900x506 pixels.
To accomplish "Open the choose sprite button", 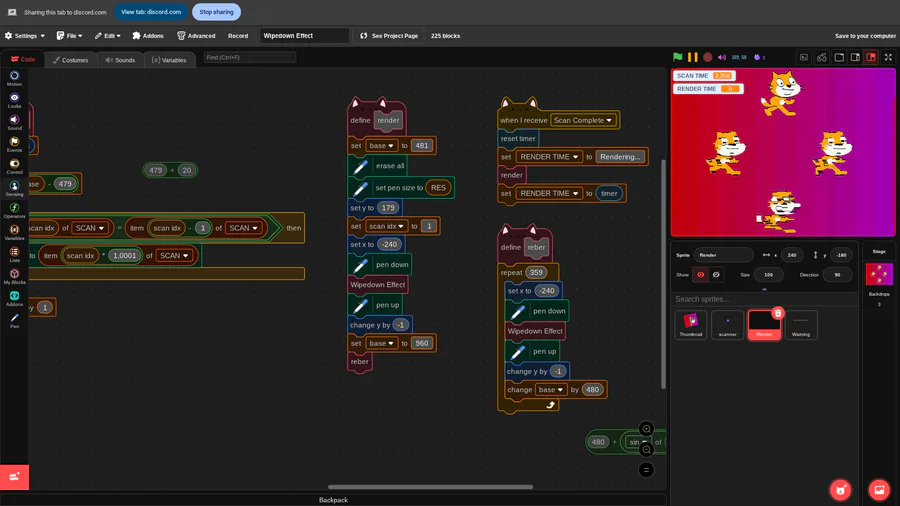I will (x=840, y=489).
